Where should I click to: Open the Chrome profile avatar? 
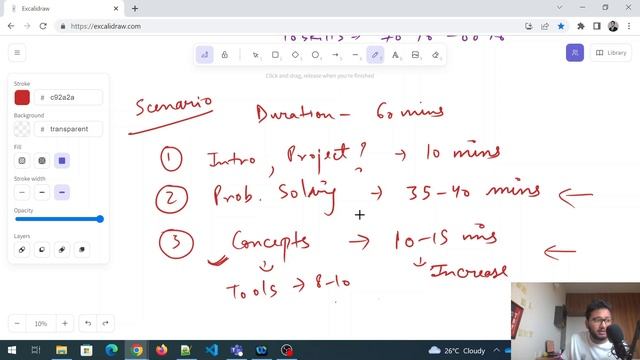pos(613,26)
